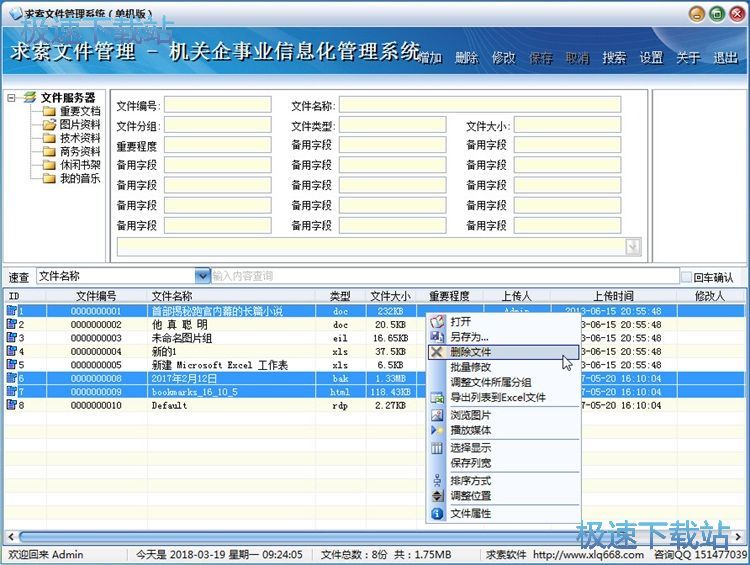Click the 删除文件 X icon
750x565 pixels.
436,352
